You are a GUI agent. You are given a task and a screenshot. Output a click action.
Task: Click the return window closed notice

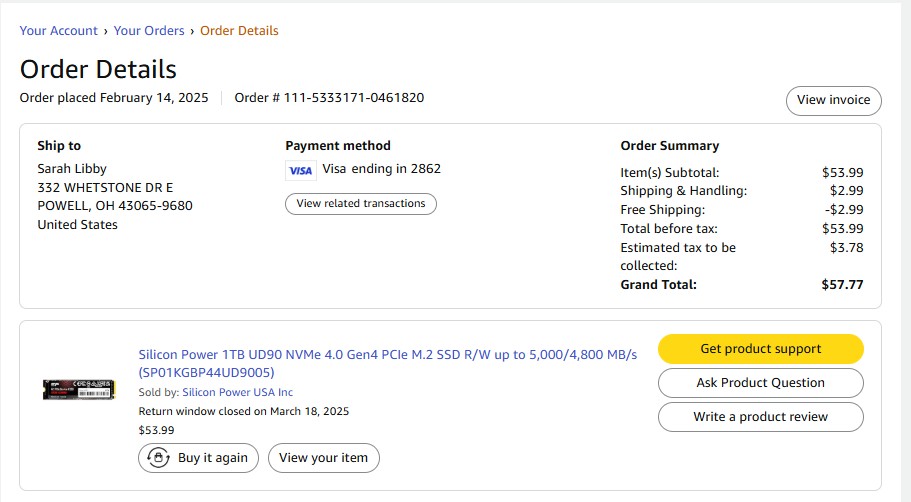tap(243, 411)
